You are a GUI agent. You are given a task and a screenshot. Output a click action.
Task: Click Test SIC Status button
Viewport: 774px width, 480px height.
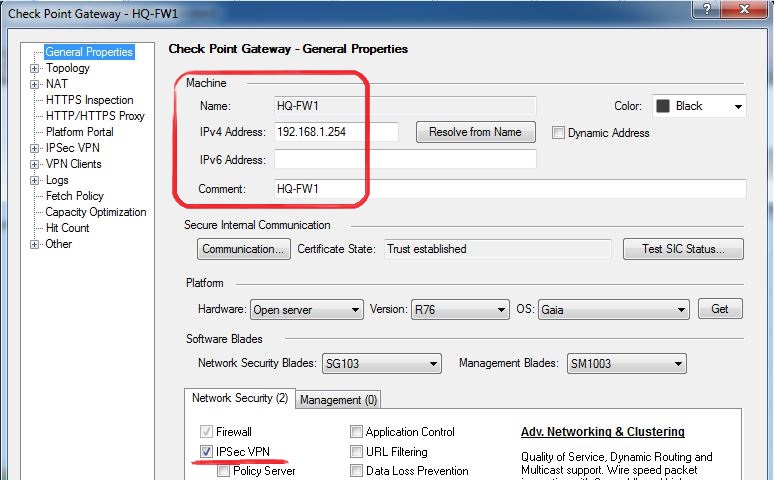pyautogui.click(x=683, y=249)
